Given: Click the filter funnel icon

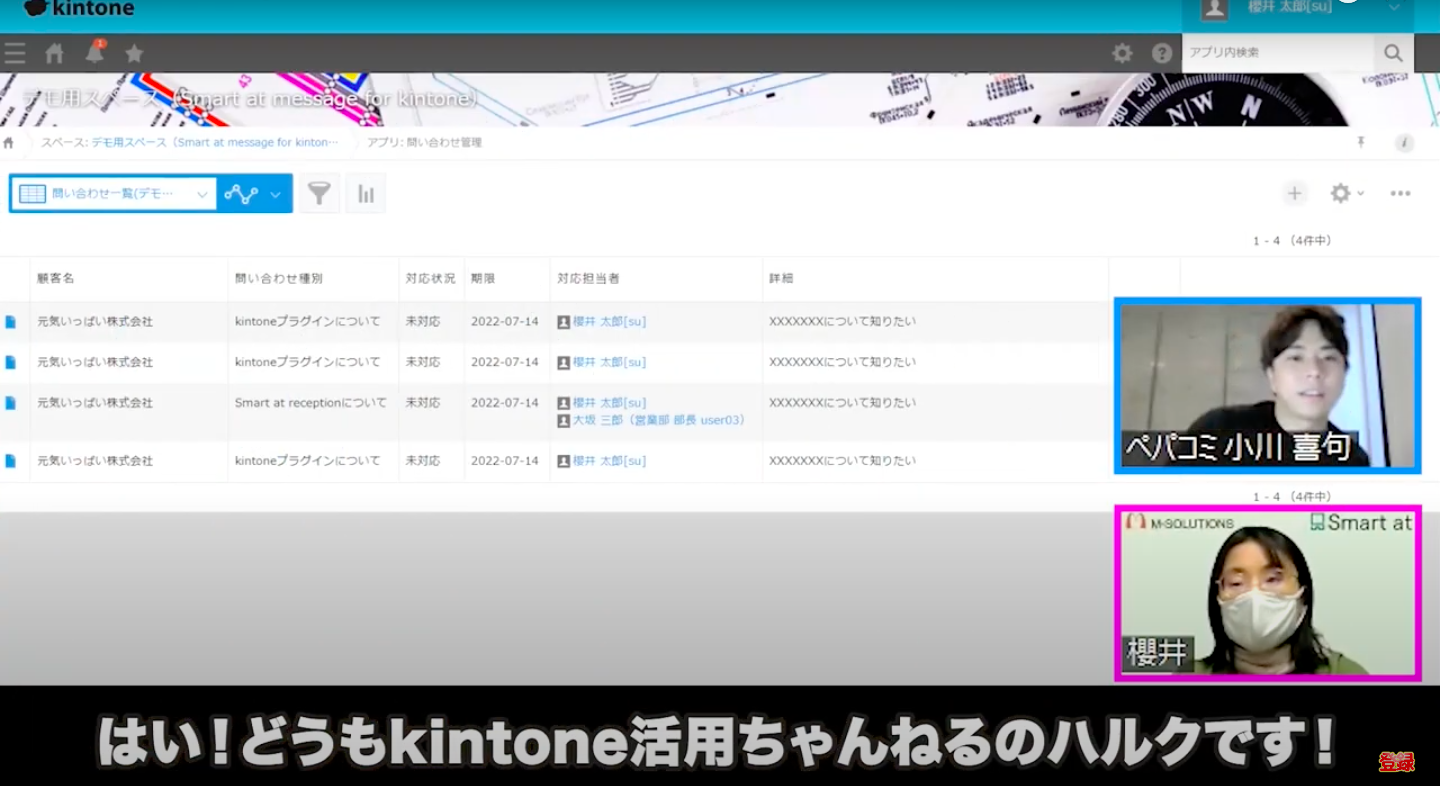Looking at the screenshot, I should 319,192.
